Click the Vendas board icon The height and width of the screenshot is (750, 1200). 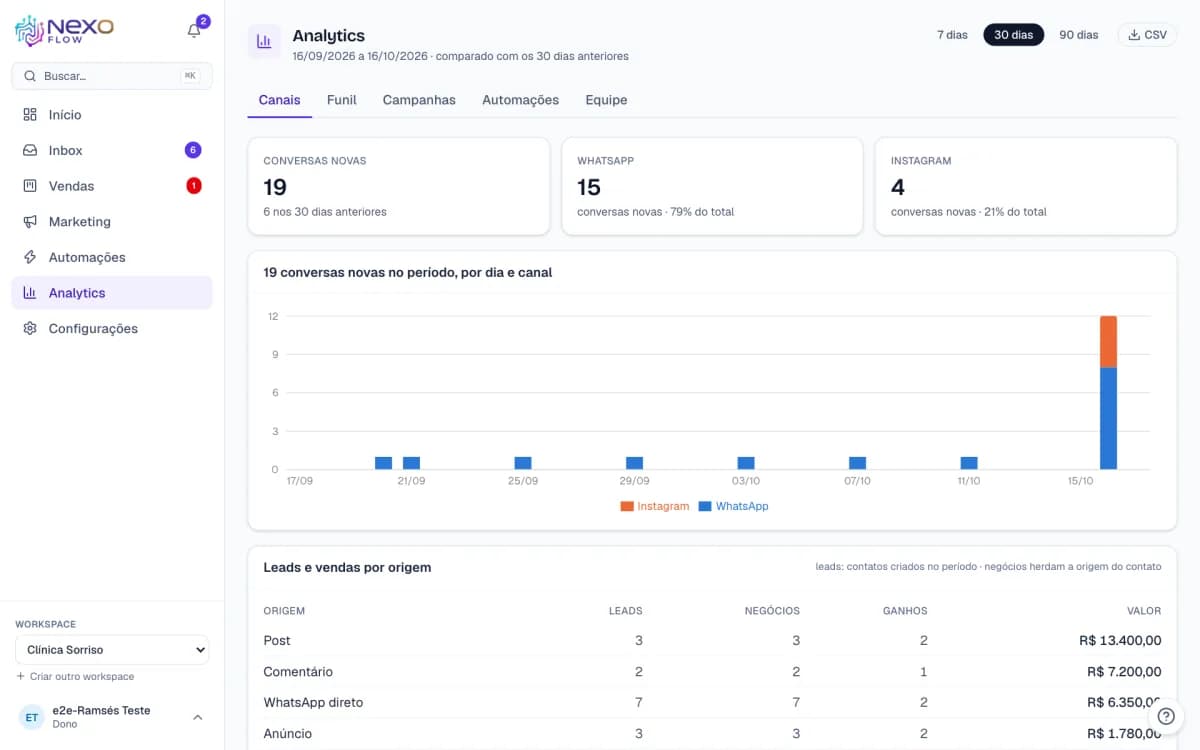tap(30, 186)
